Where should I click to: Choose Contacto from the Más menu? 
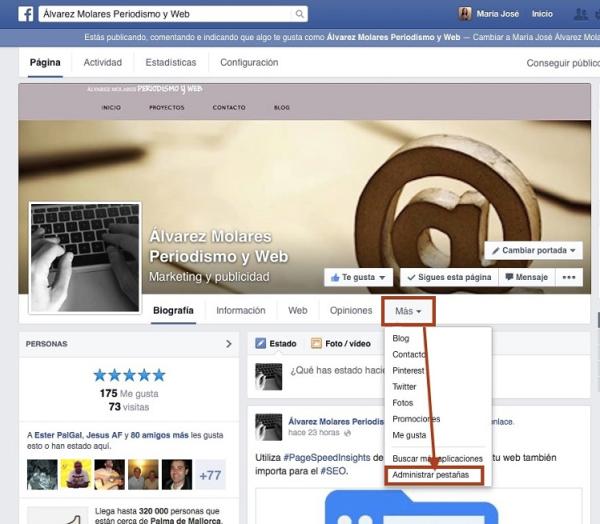(409, 354)
